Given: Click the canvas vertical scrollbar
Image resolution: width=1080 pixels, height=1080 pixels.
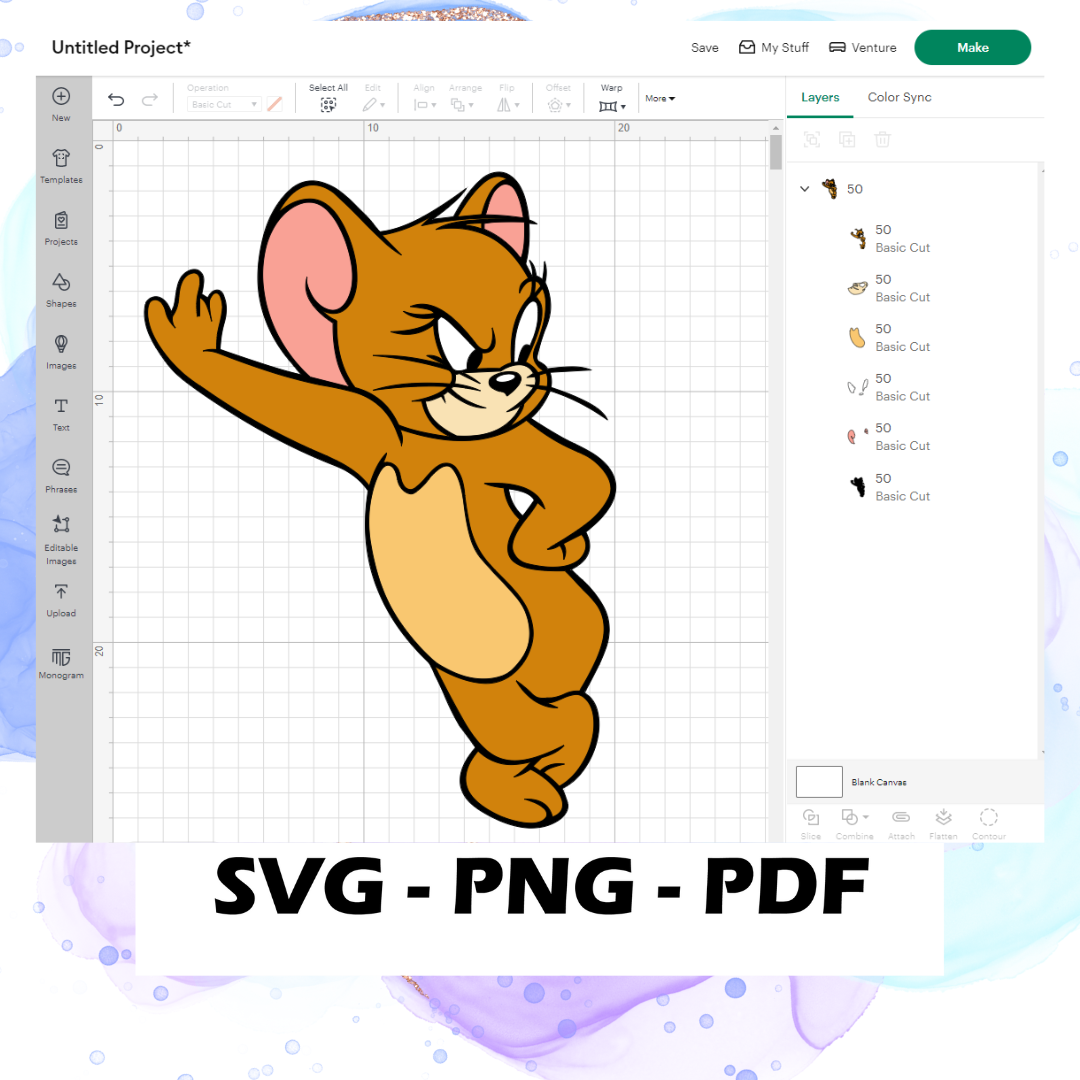Looking at the screenshot, I should [776, 152].
